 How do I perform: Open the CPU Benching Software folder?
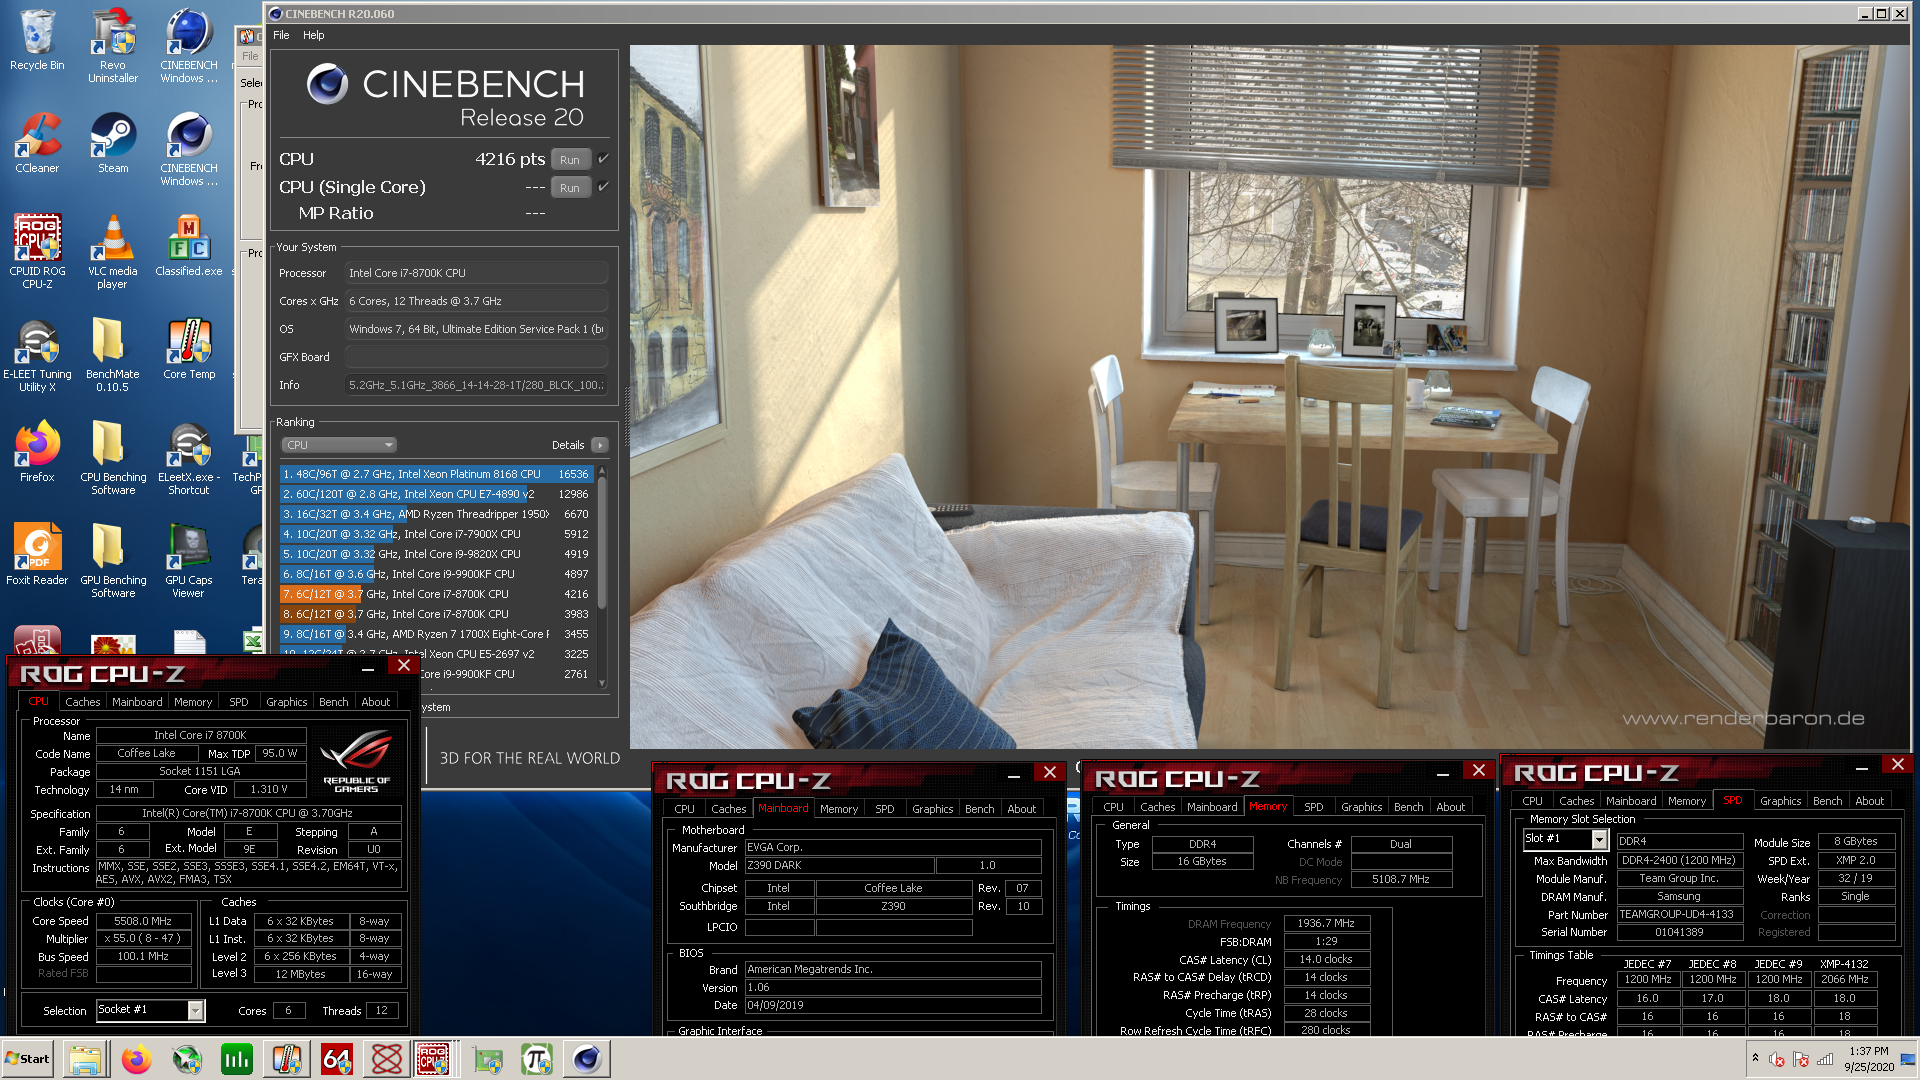(113, 458)
